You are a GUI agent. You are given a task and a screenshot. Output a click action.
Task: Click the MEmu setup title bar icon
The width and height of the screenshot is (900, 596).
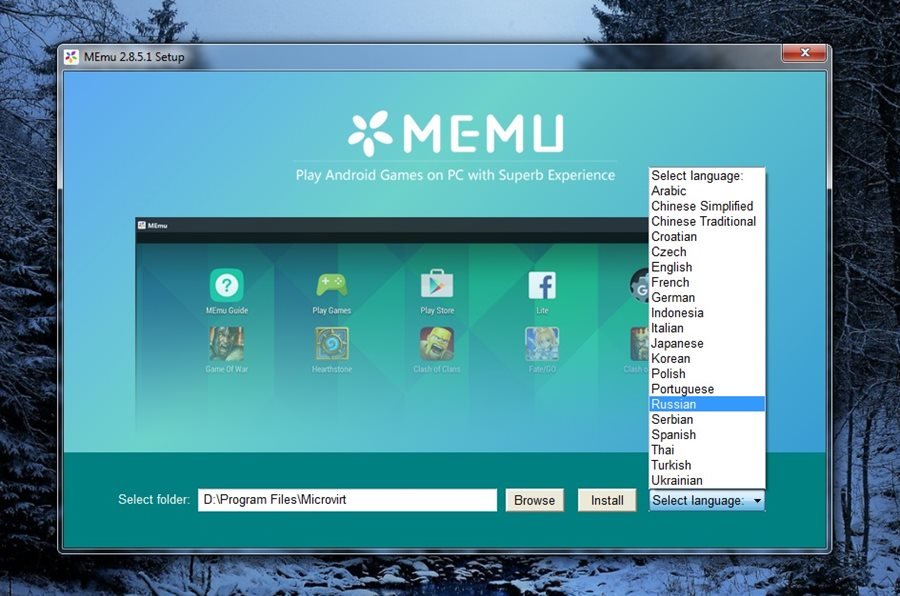71,57
